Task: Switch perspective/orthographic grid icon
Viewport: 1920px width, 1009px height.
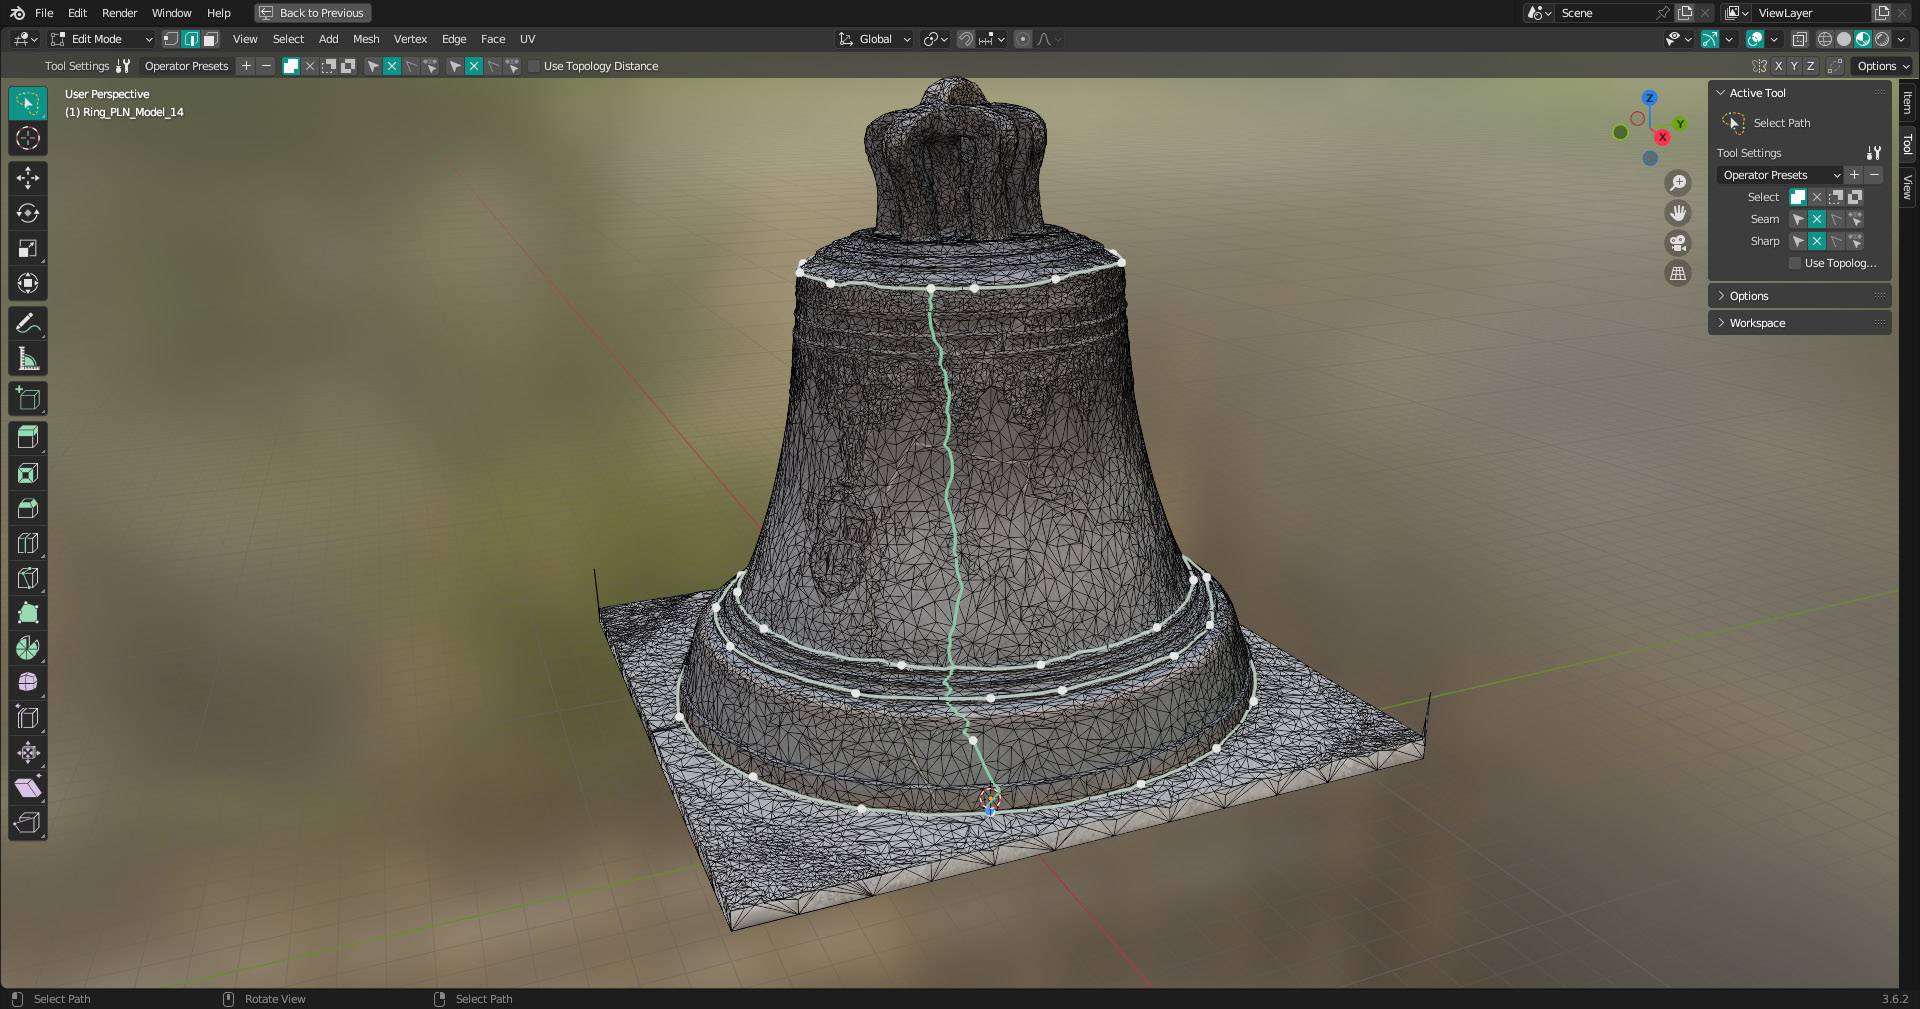Action: (1678, 273)
